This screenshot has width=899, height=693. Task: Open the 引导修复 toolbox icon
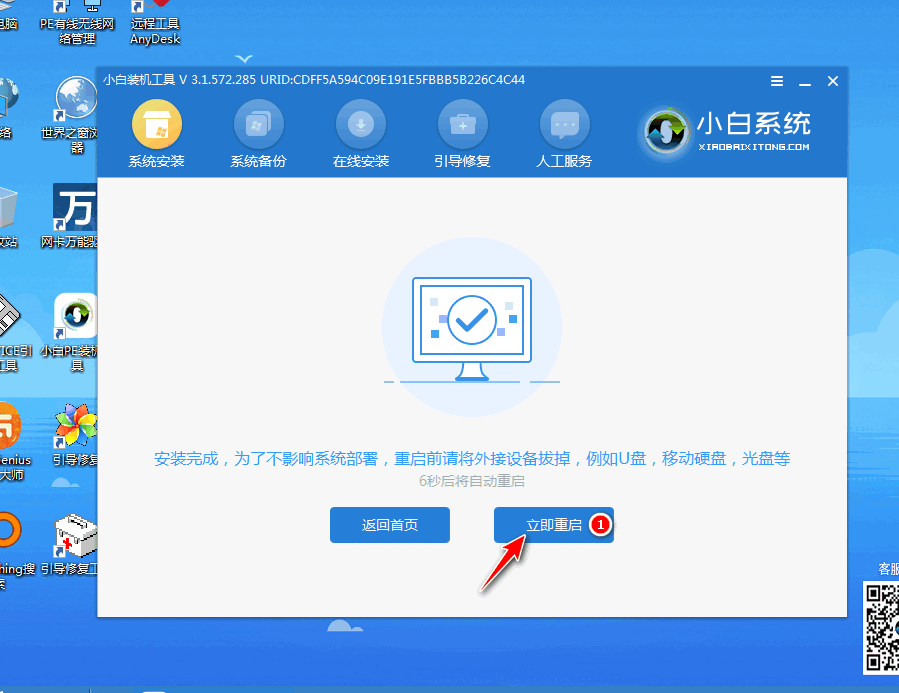(x=463, y=124)
